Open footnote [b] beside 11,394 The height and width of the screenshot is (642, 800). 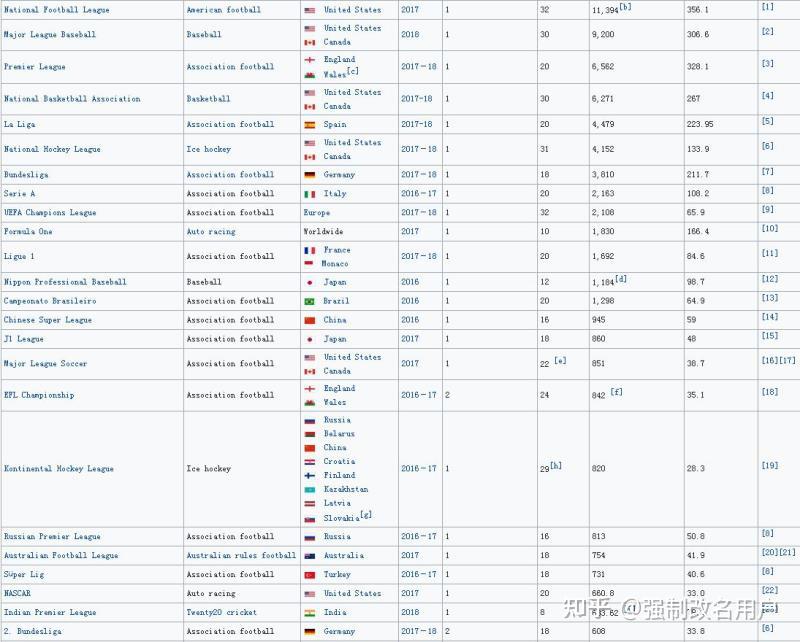626,7
